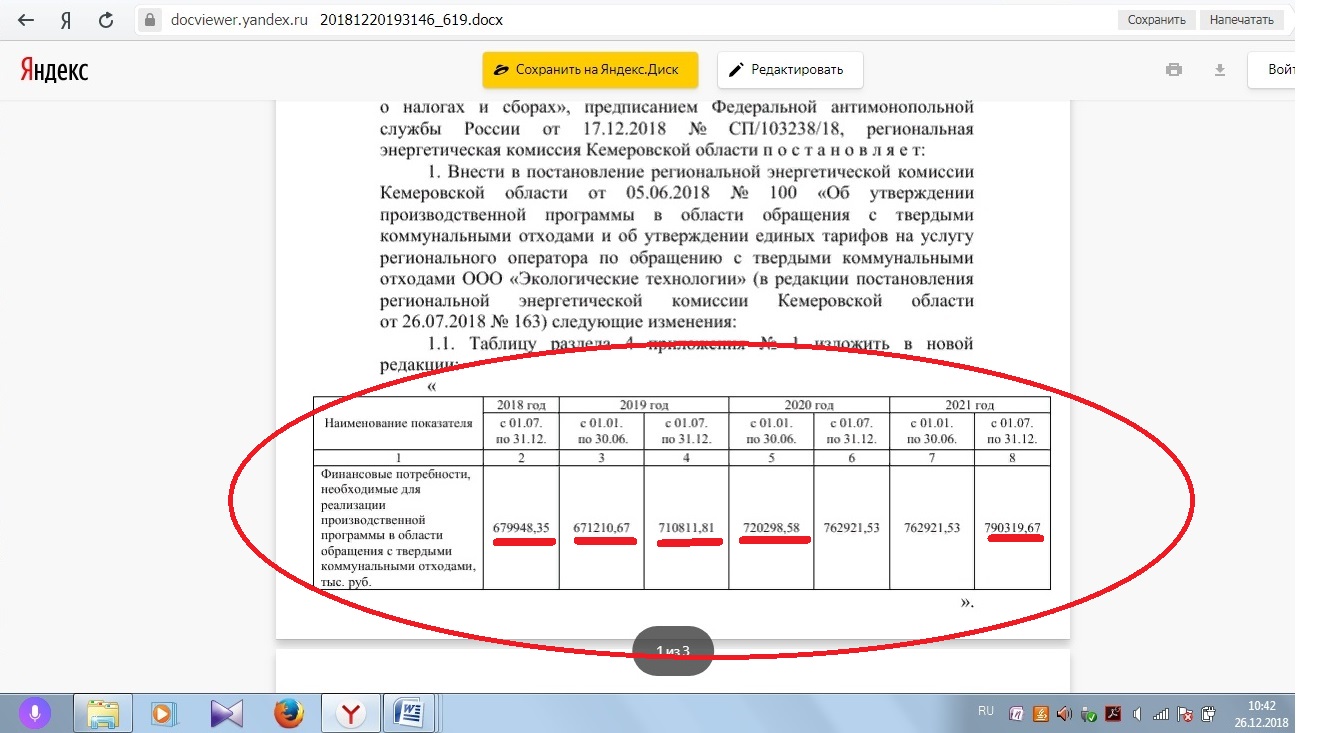Click the padlock security icon
Viewport: 1328px width, 733px height.
(x=151, y=20)
